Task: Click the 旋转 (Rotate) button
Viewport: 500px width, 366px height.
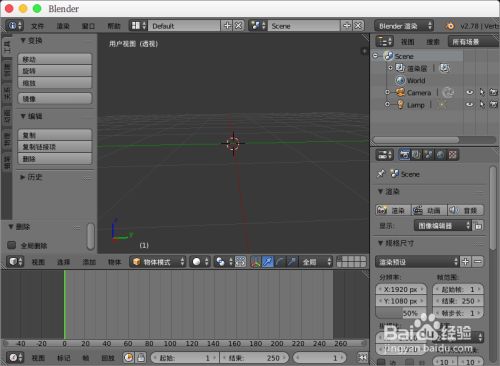Action: coord(55,71)
